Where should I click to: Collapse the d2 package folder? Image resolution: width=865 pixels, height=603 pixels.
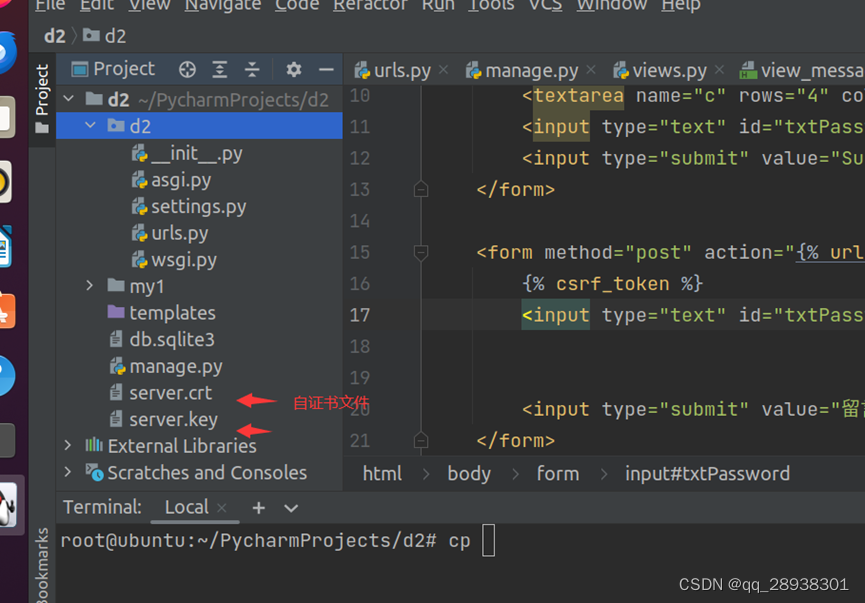(x=89, y=126)
